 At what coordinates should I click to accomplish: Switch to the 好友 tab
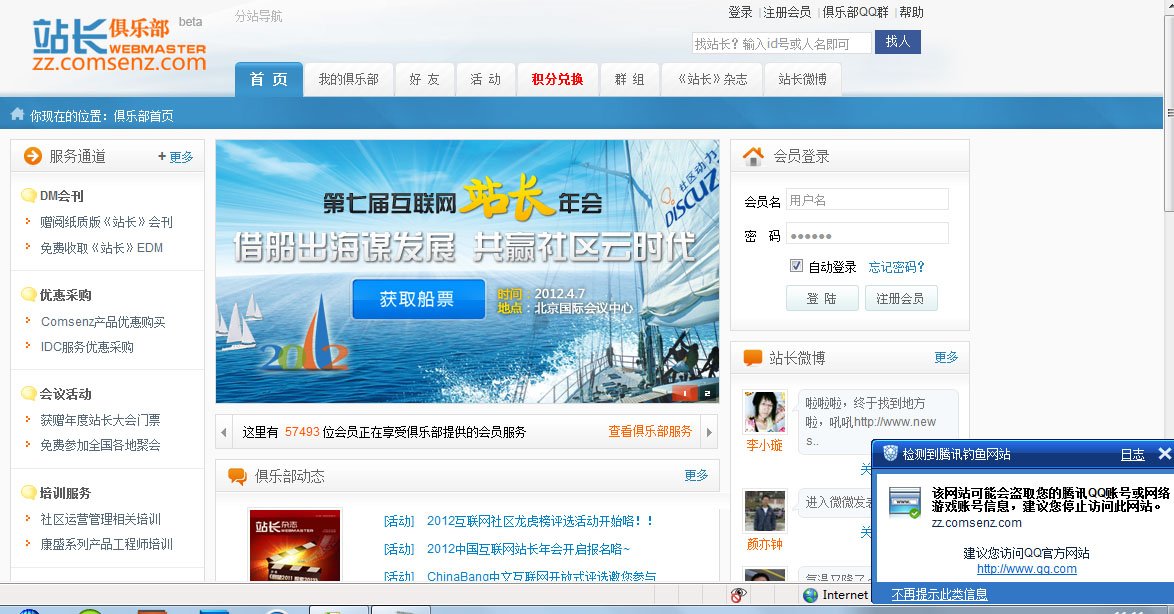pos(425,79)
